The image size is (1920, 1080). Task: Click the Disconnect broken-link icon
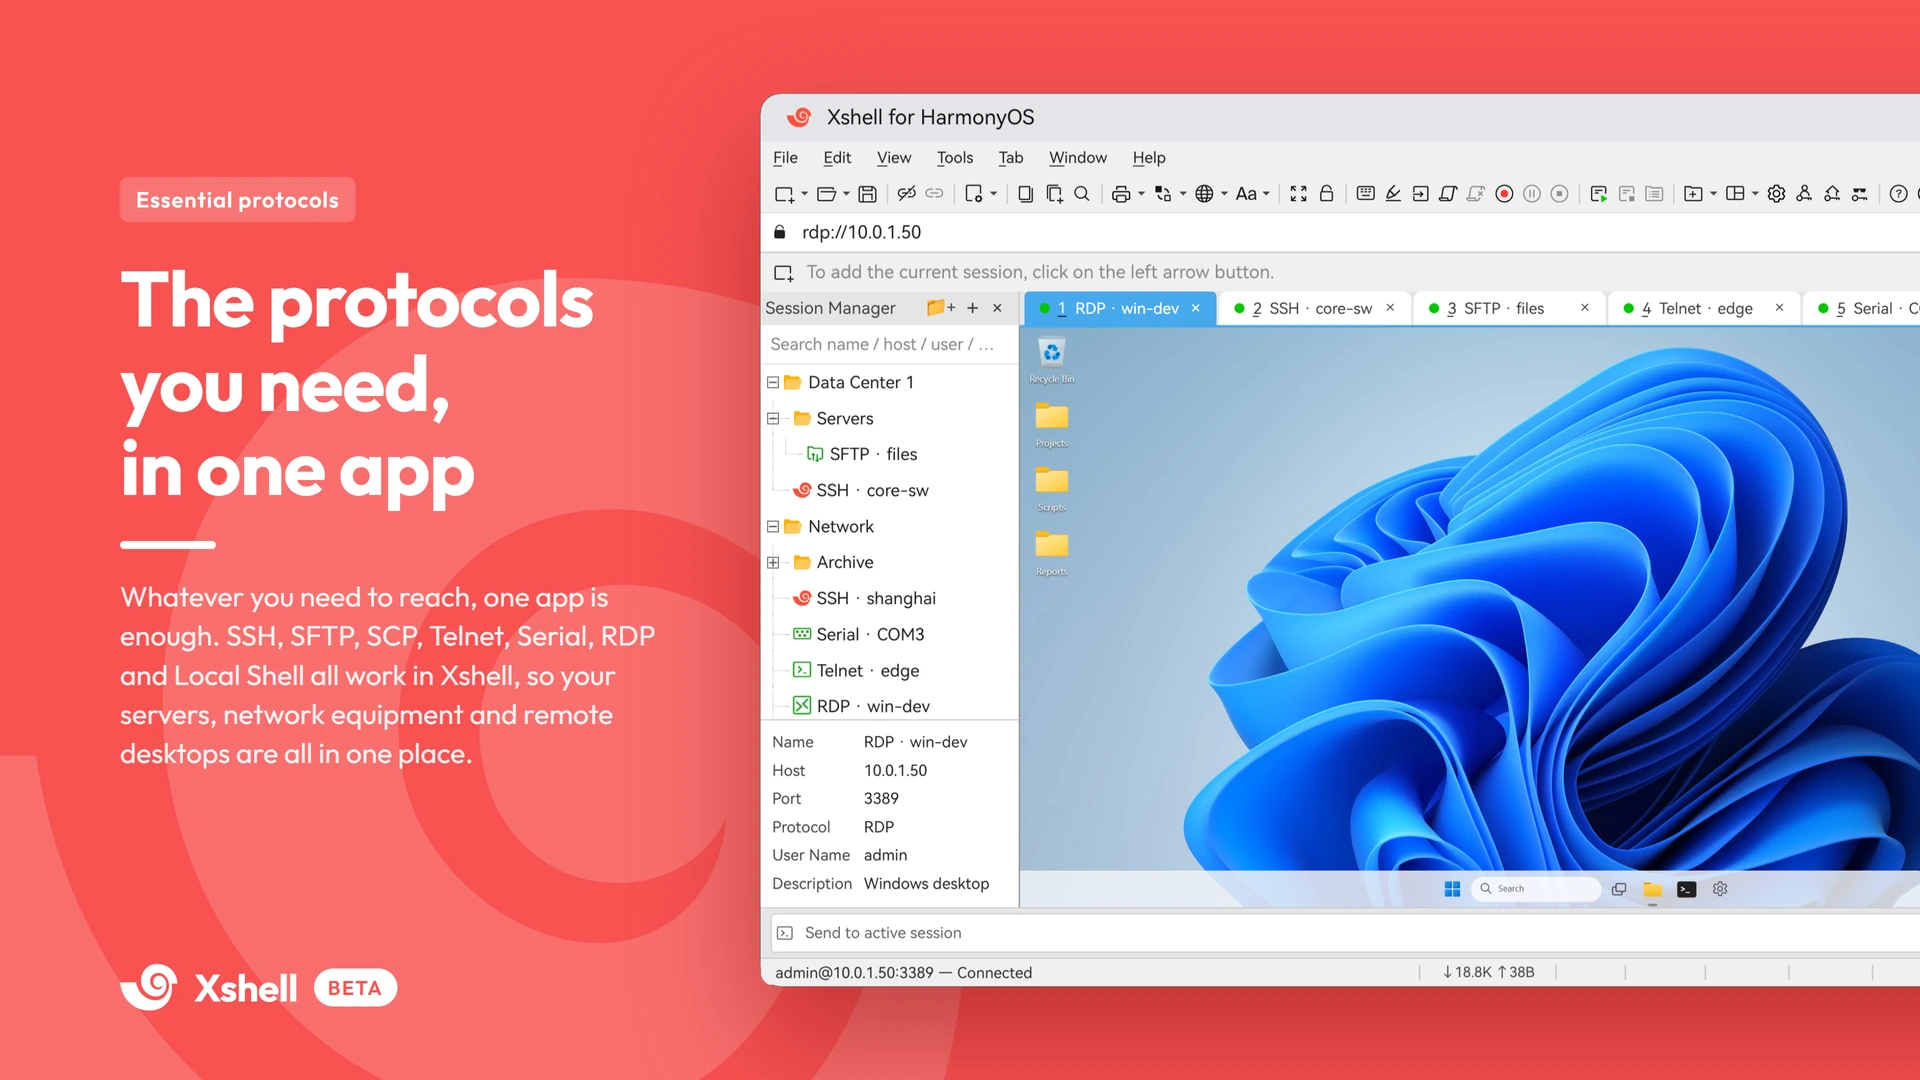click(x=906, y=194)
